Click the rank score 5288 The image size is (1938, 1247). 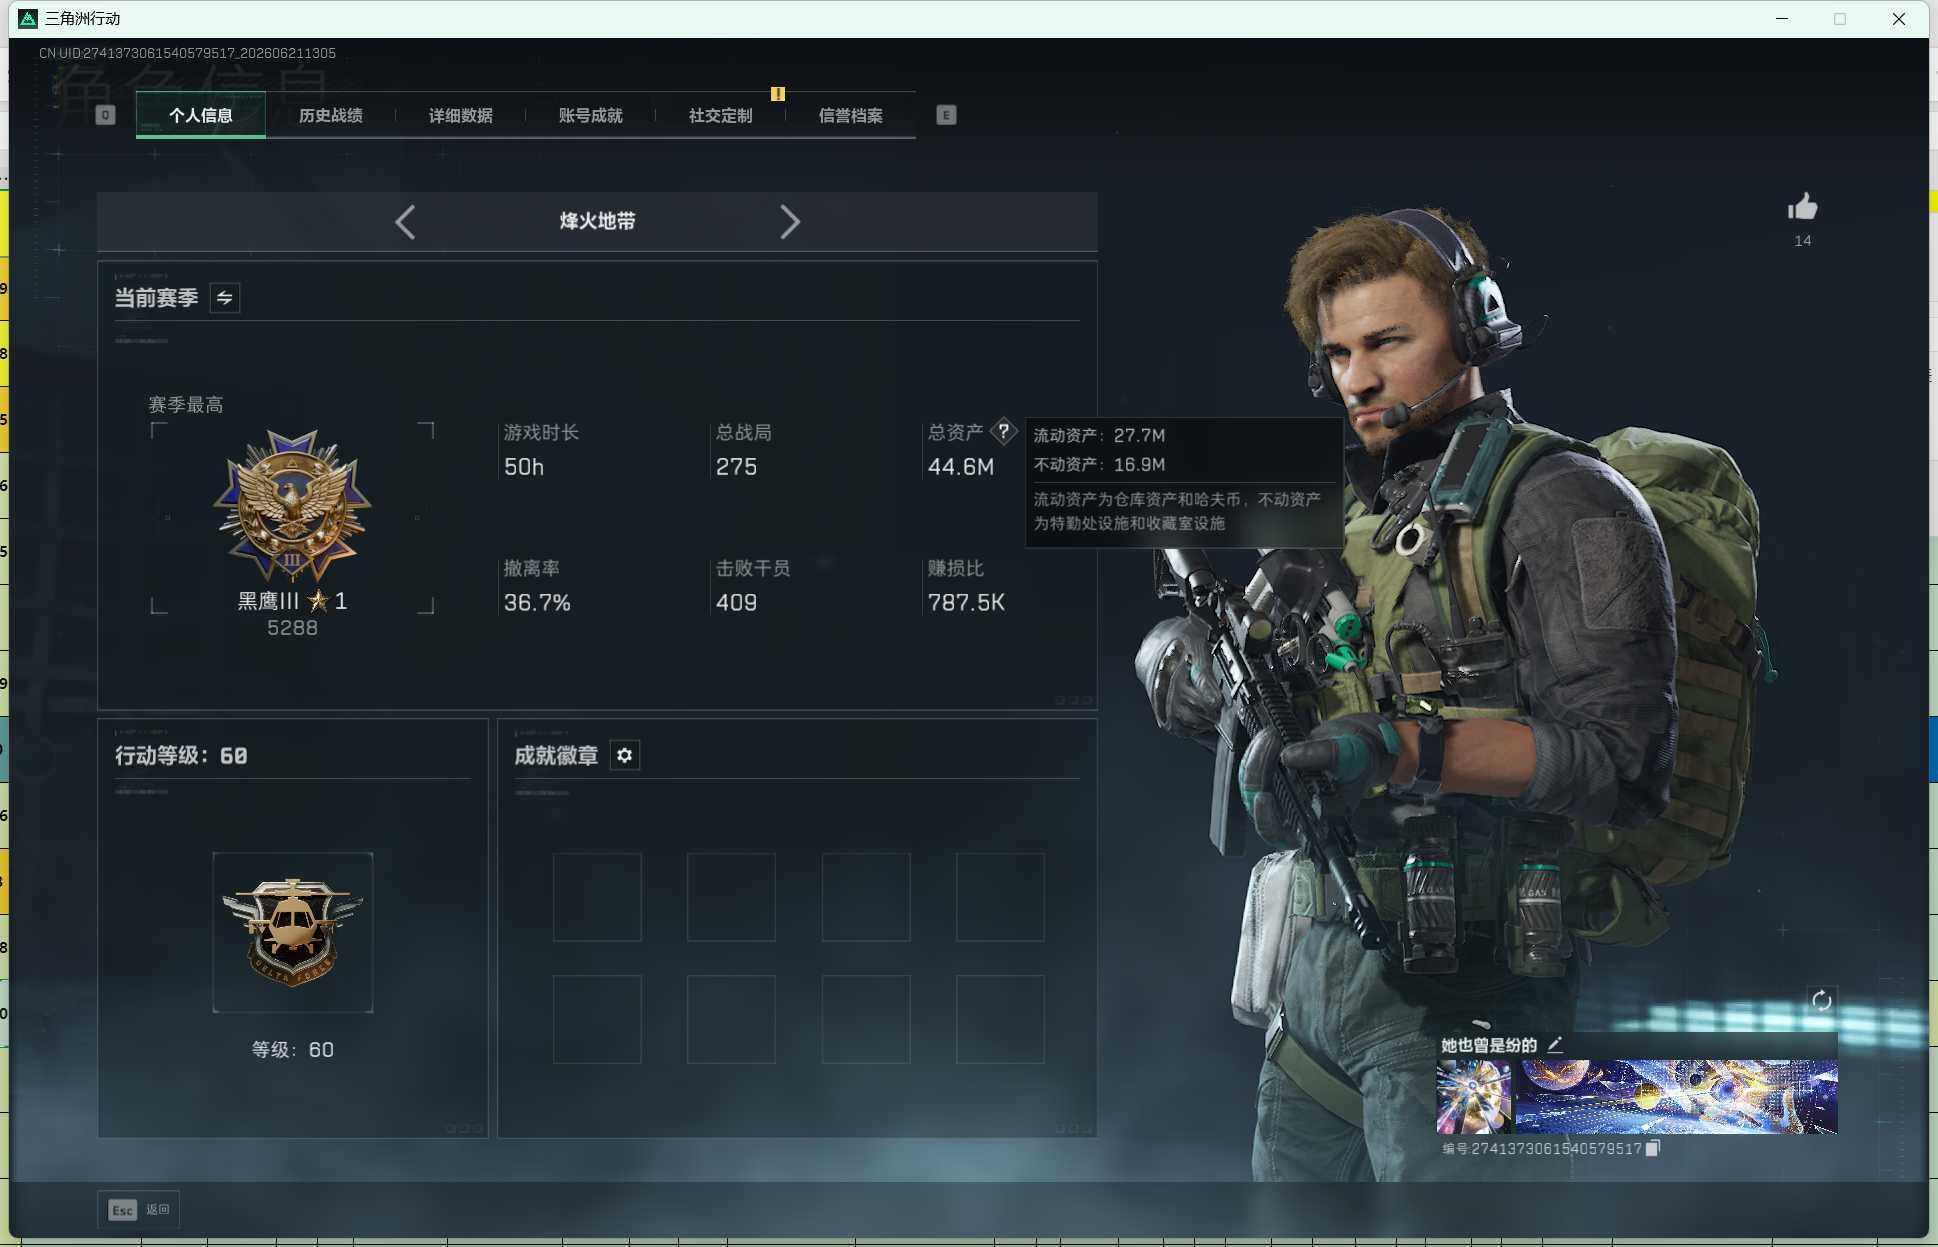(292, 628)
